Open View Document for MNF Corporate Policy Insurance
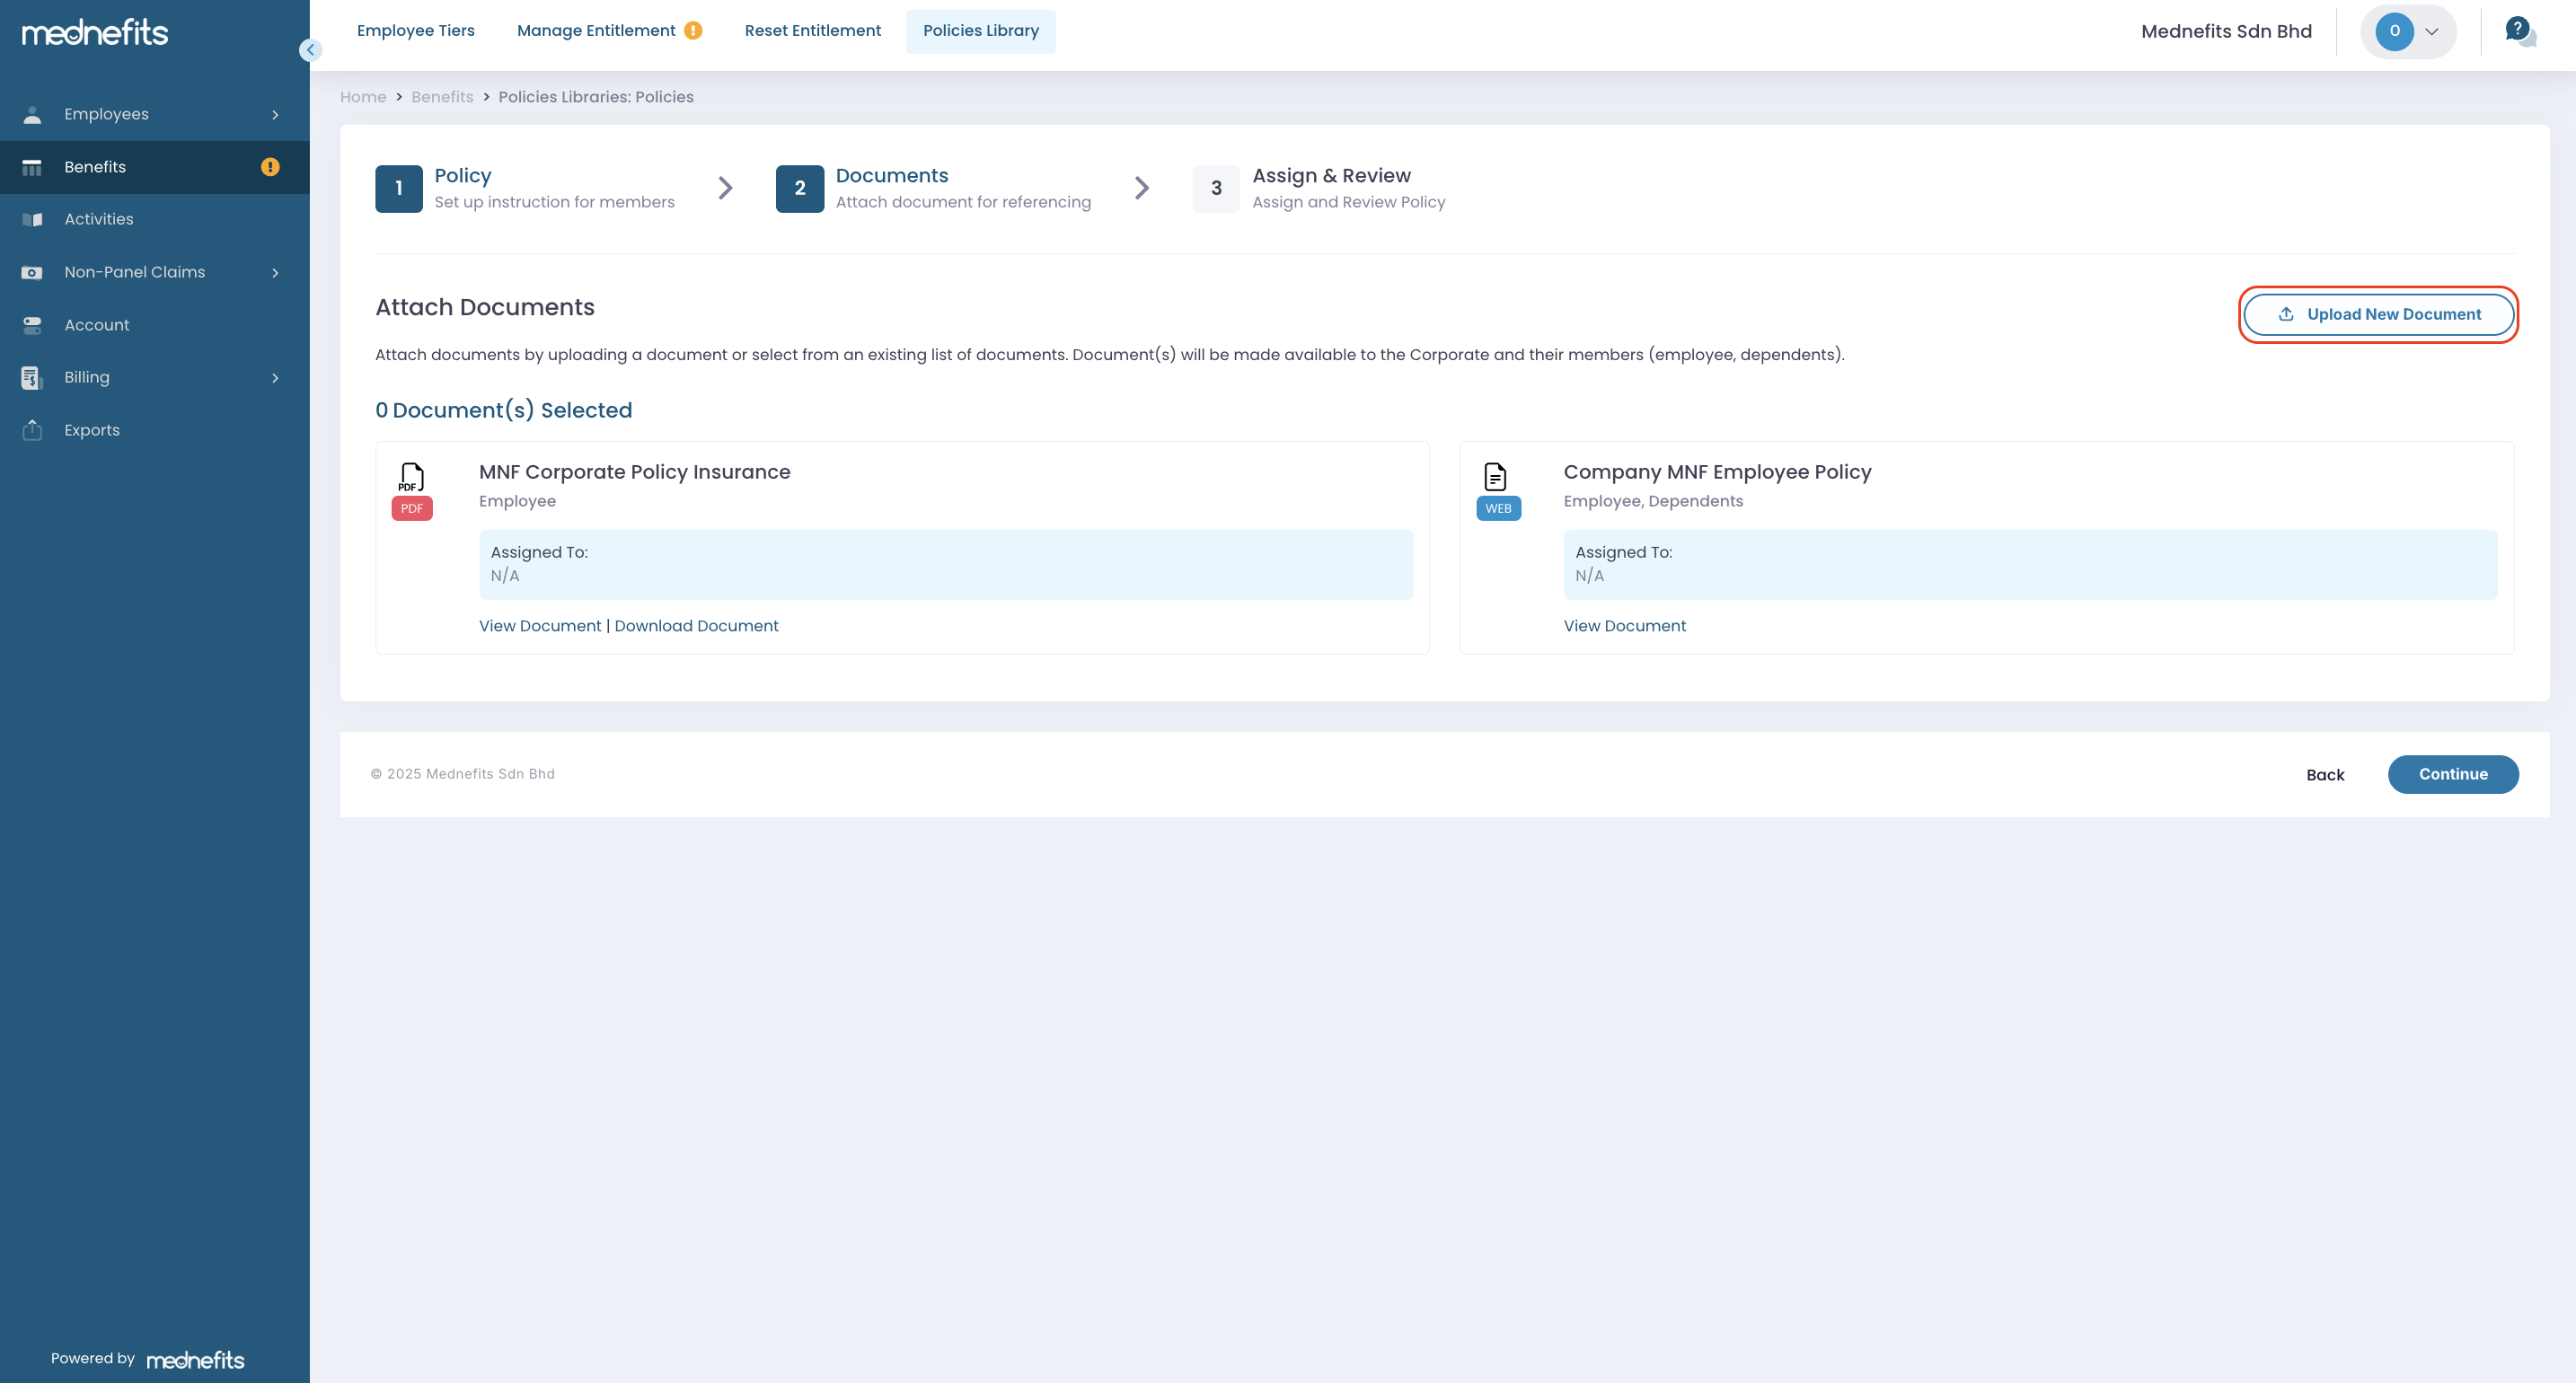Screen dimensions: 2576x1383 click(x=540, y=626)
